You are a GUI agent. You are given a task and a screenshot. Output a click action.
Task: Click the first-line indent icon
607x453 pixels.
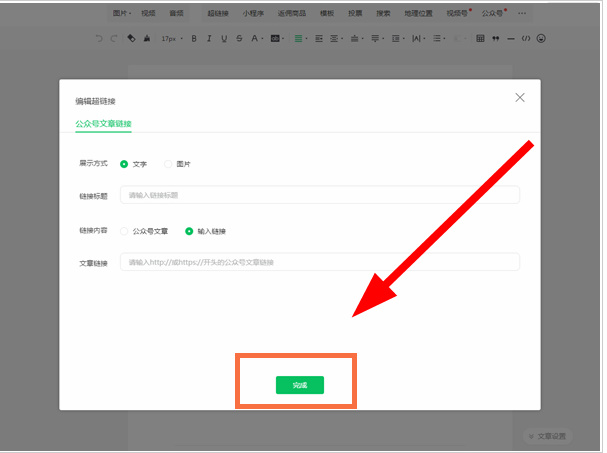pyautogui.click(x=319, y=38)
